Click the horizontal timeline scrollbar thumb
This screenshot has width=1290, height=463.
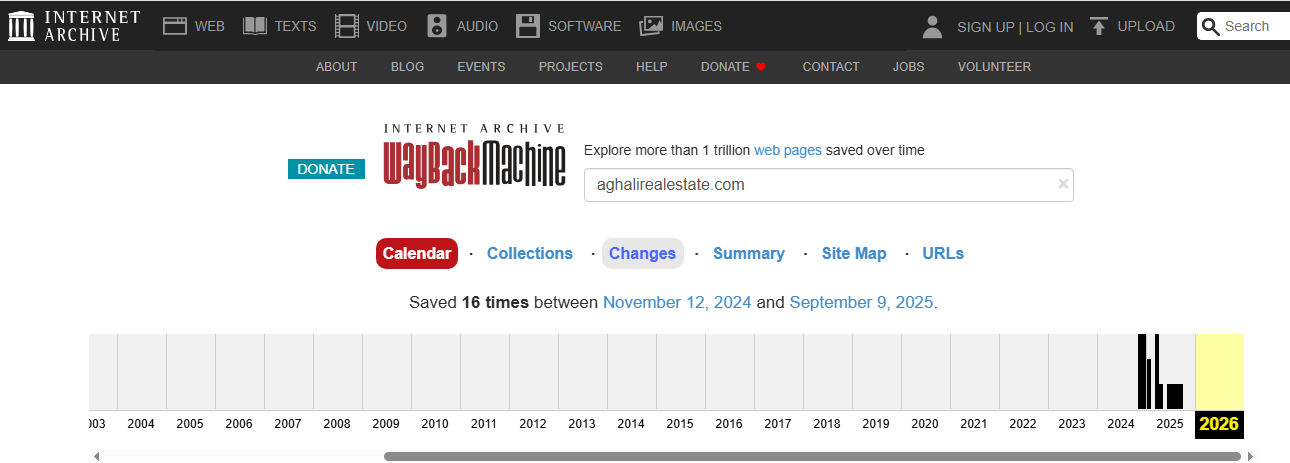point(812,456)
